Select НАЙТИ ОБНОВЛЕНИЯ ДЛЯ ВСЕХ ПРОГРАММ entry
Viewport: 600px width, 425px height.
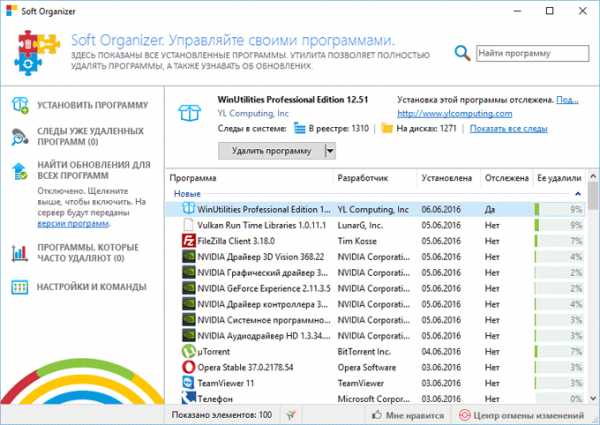[x=94, y=170]
